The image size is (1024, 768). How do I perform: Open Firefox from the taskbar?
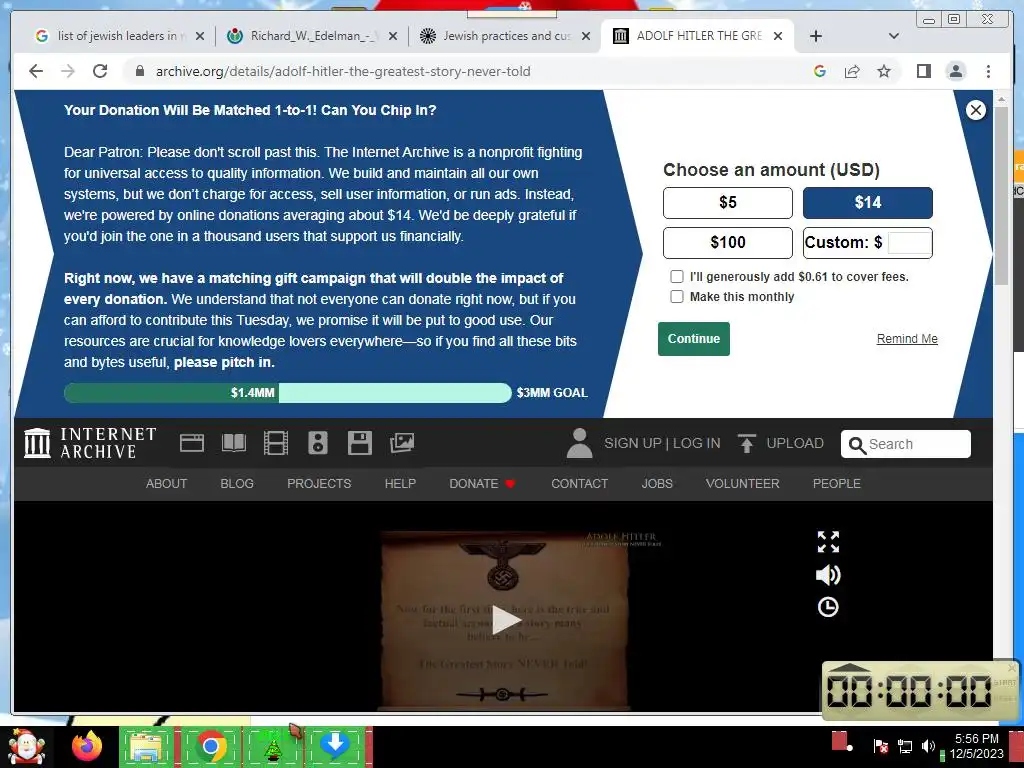tap(88, 746)
